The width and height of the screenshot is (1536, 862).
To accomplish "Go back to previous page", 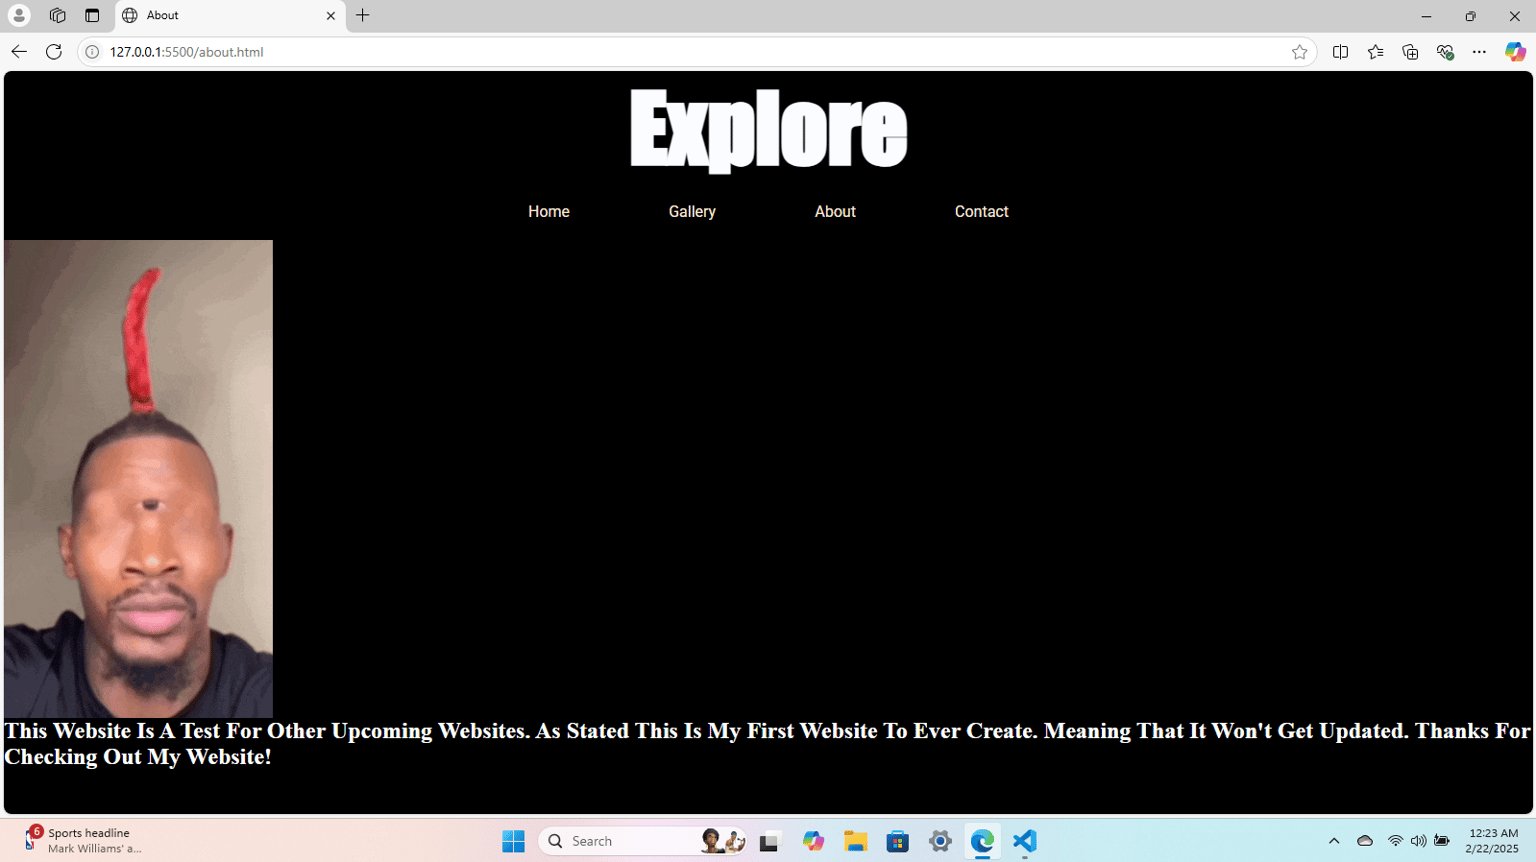I will 19,52.
